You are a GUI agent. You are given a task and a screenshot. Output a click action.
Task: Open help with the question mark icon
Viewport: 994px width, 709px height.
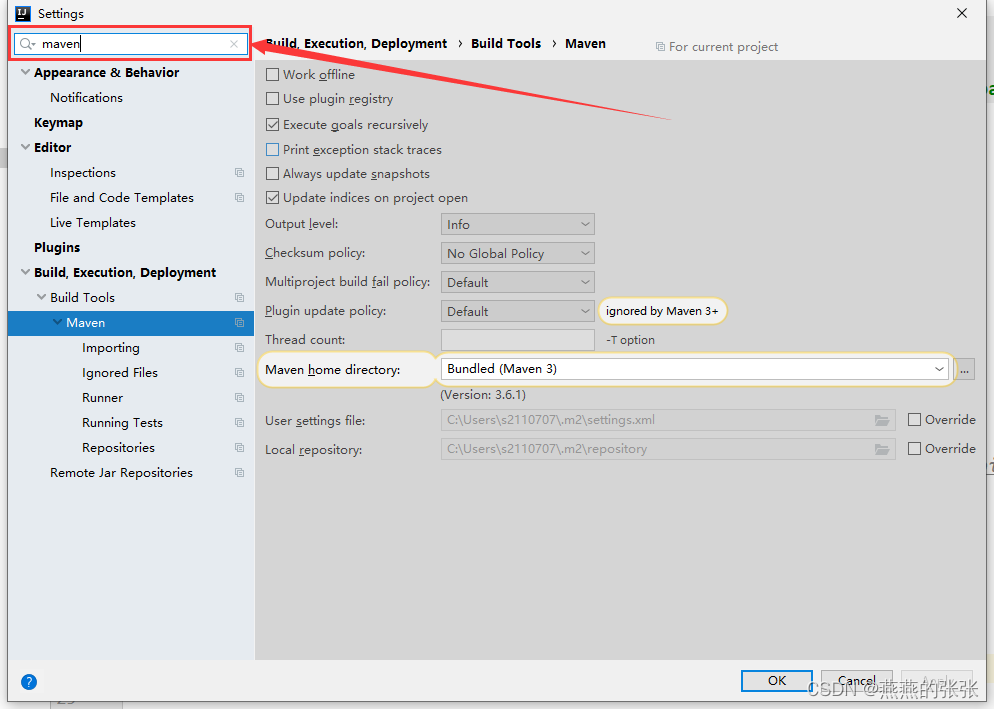tap(29, 682)
